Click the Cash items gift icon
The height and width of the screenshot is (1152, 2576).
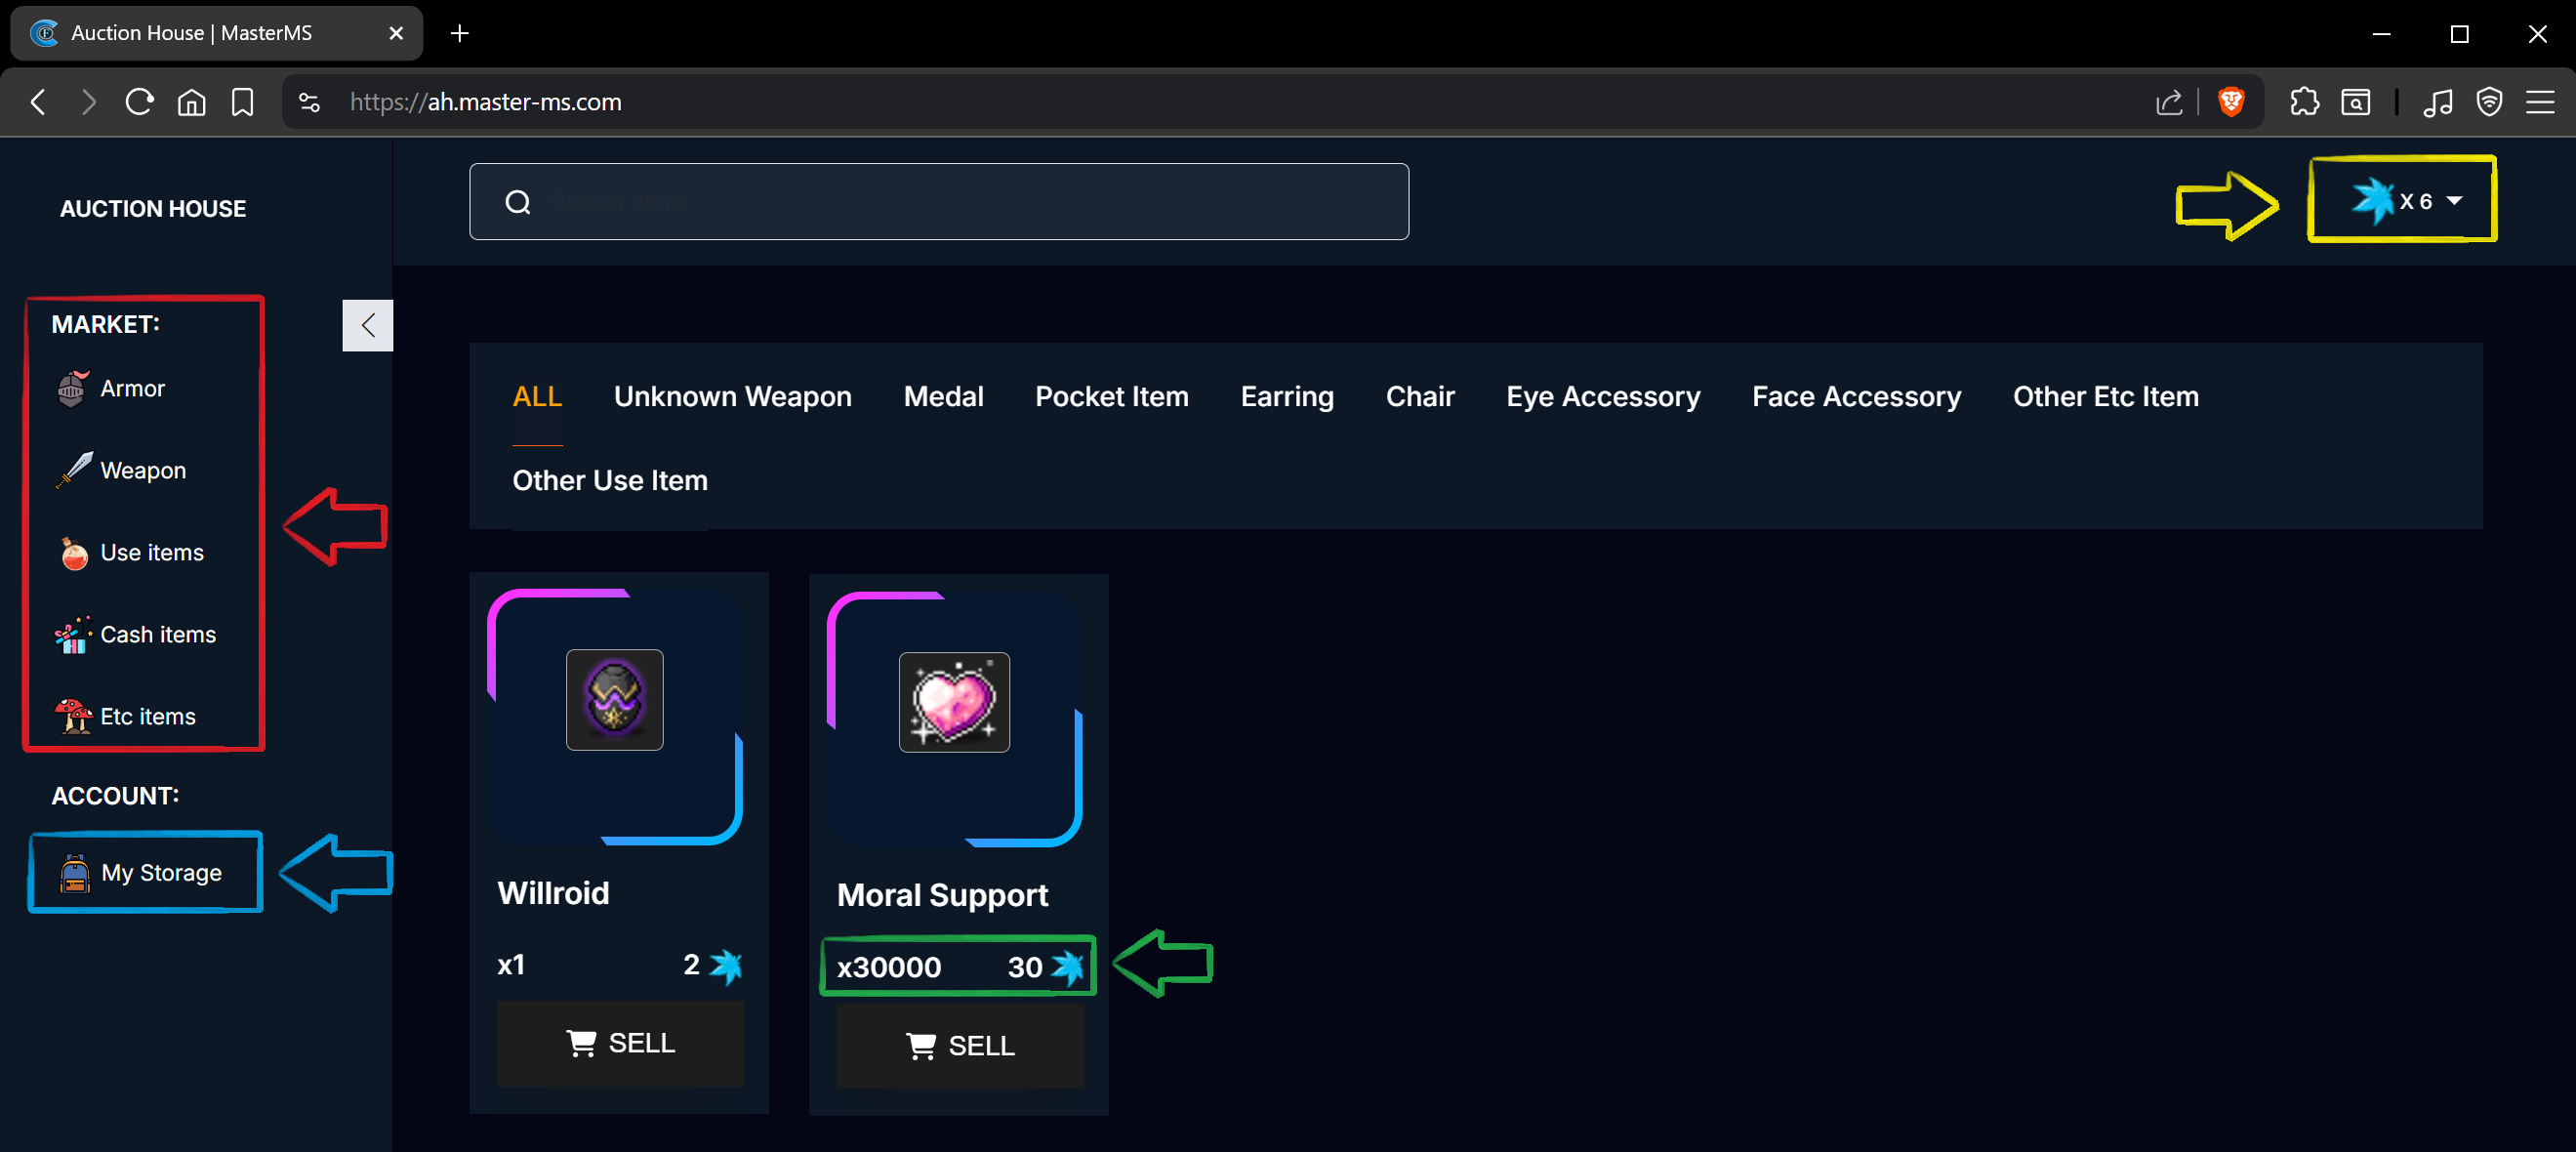tap(73, 635)
